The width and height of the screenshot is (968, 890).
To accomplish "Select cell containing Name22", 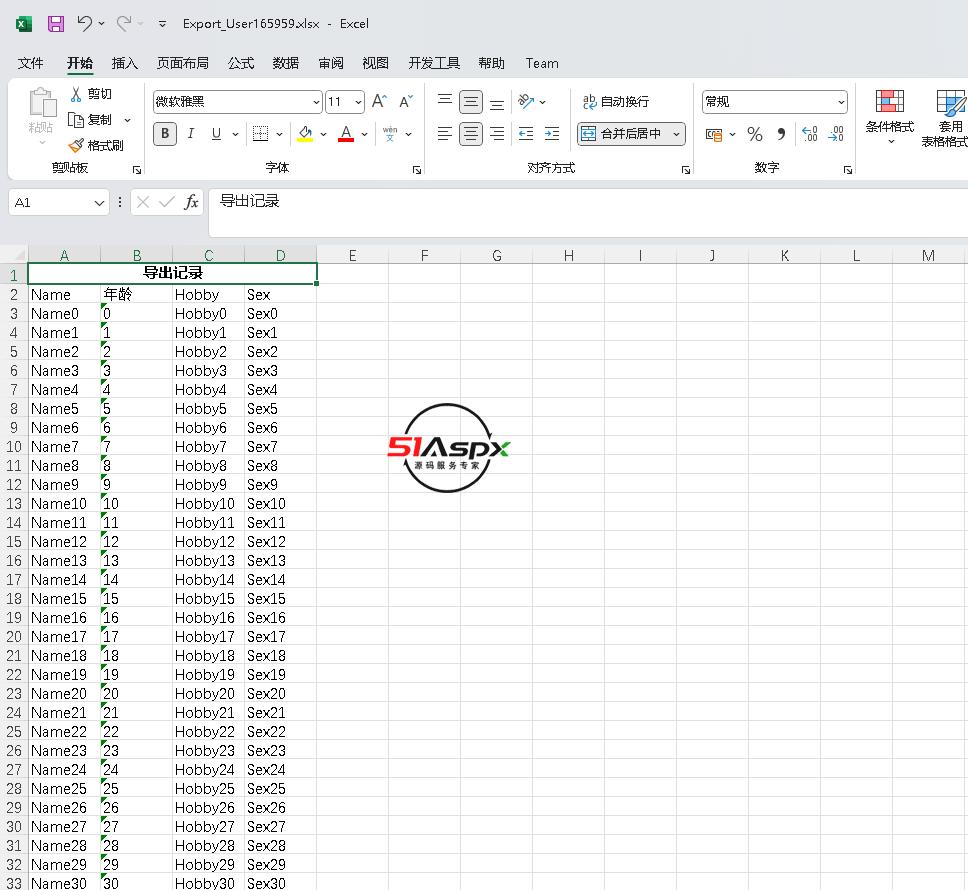I will [64, 731].
